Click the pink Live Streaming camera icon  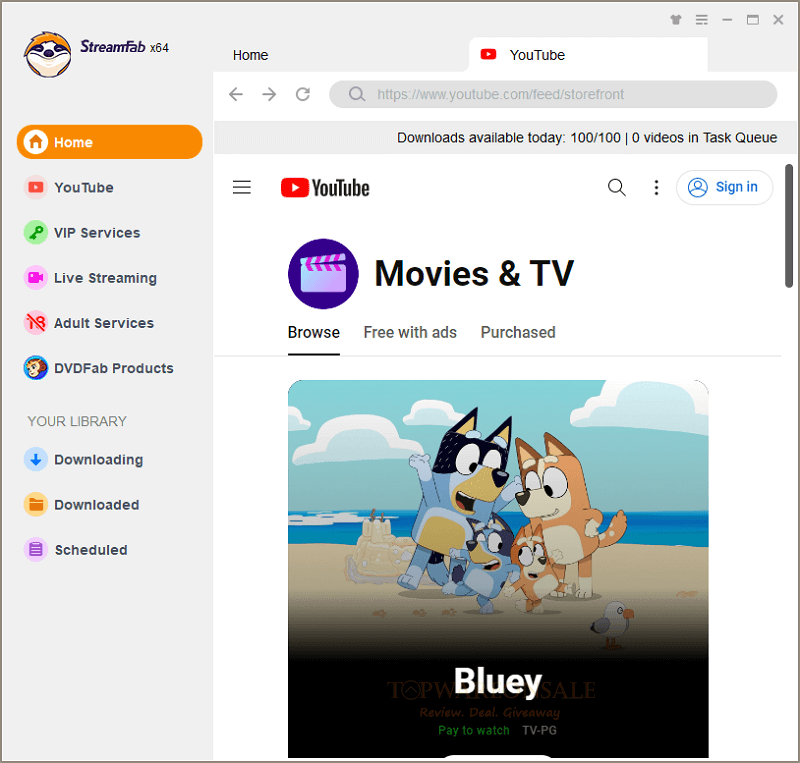pyautogui.click(x=36, y=278)
